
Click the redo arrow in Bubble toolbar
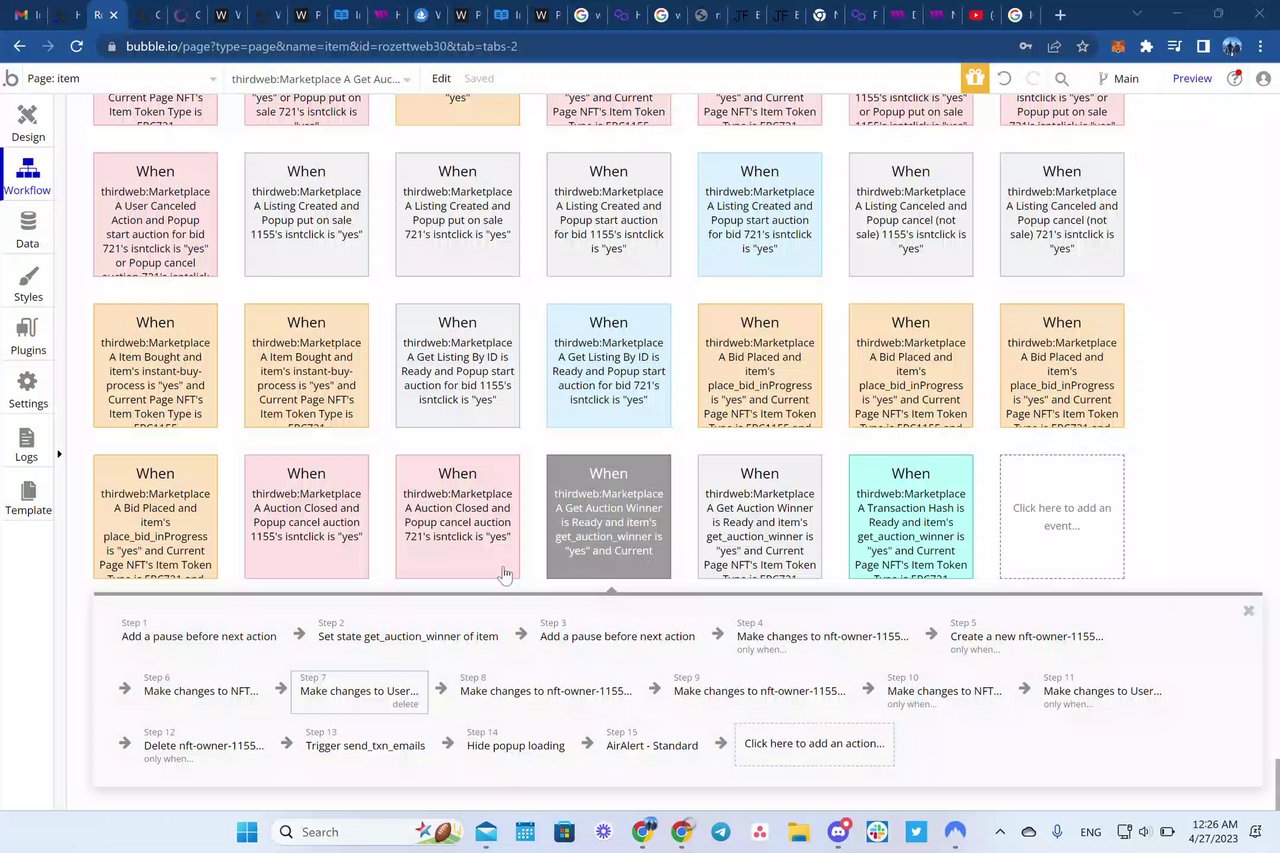(1033, 79)
